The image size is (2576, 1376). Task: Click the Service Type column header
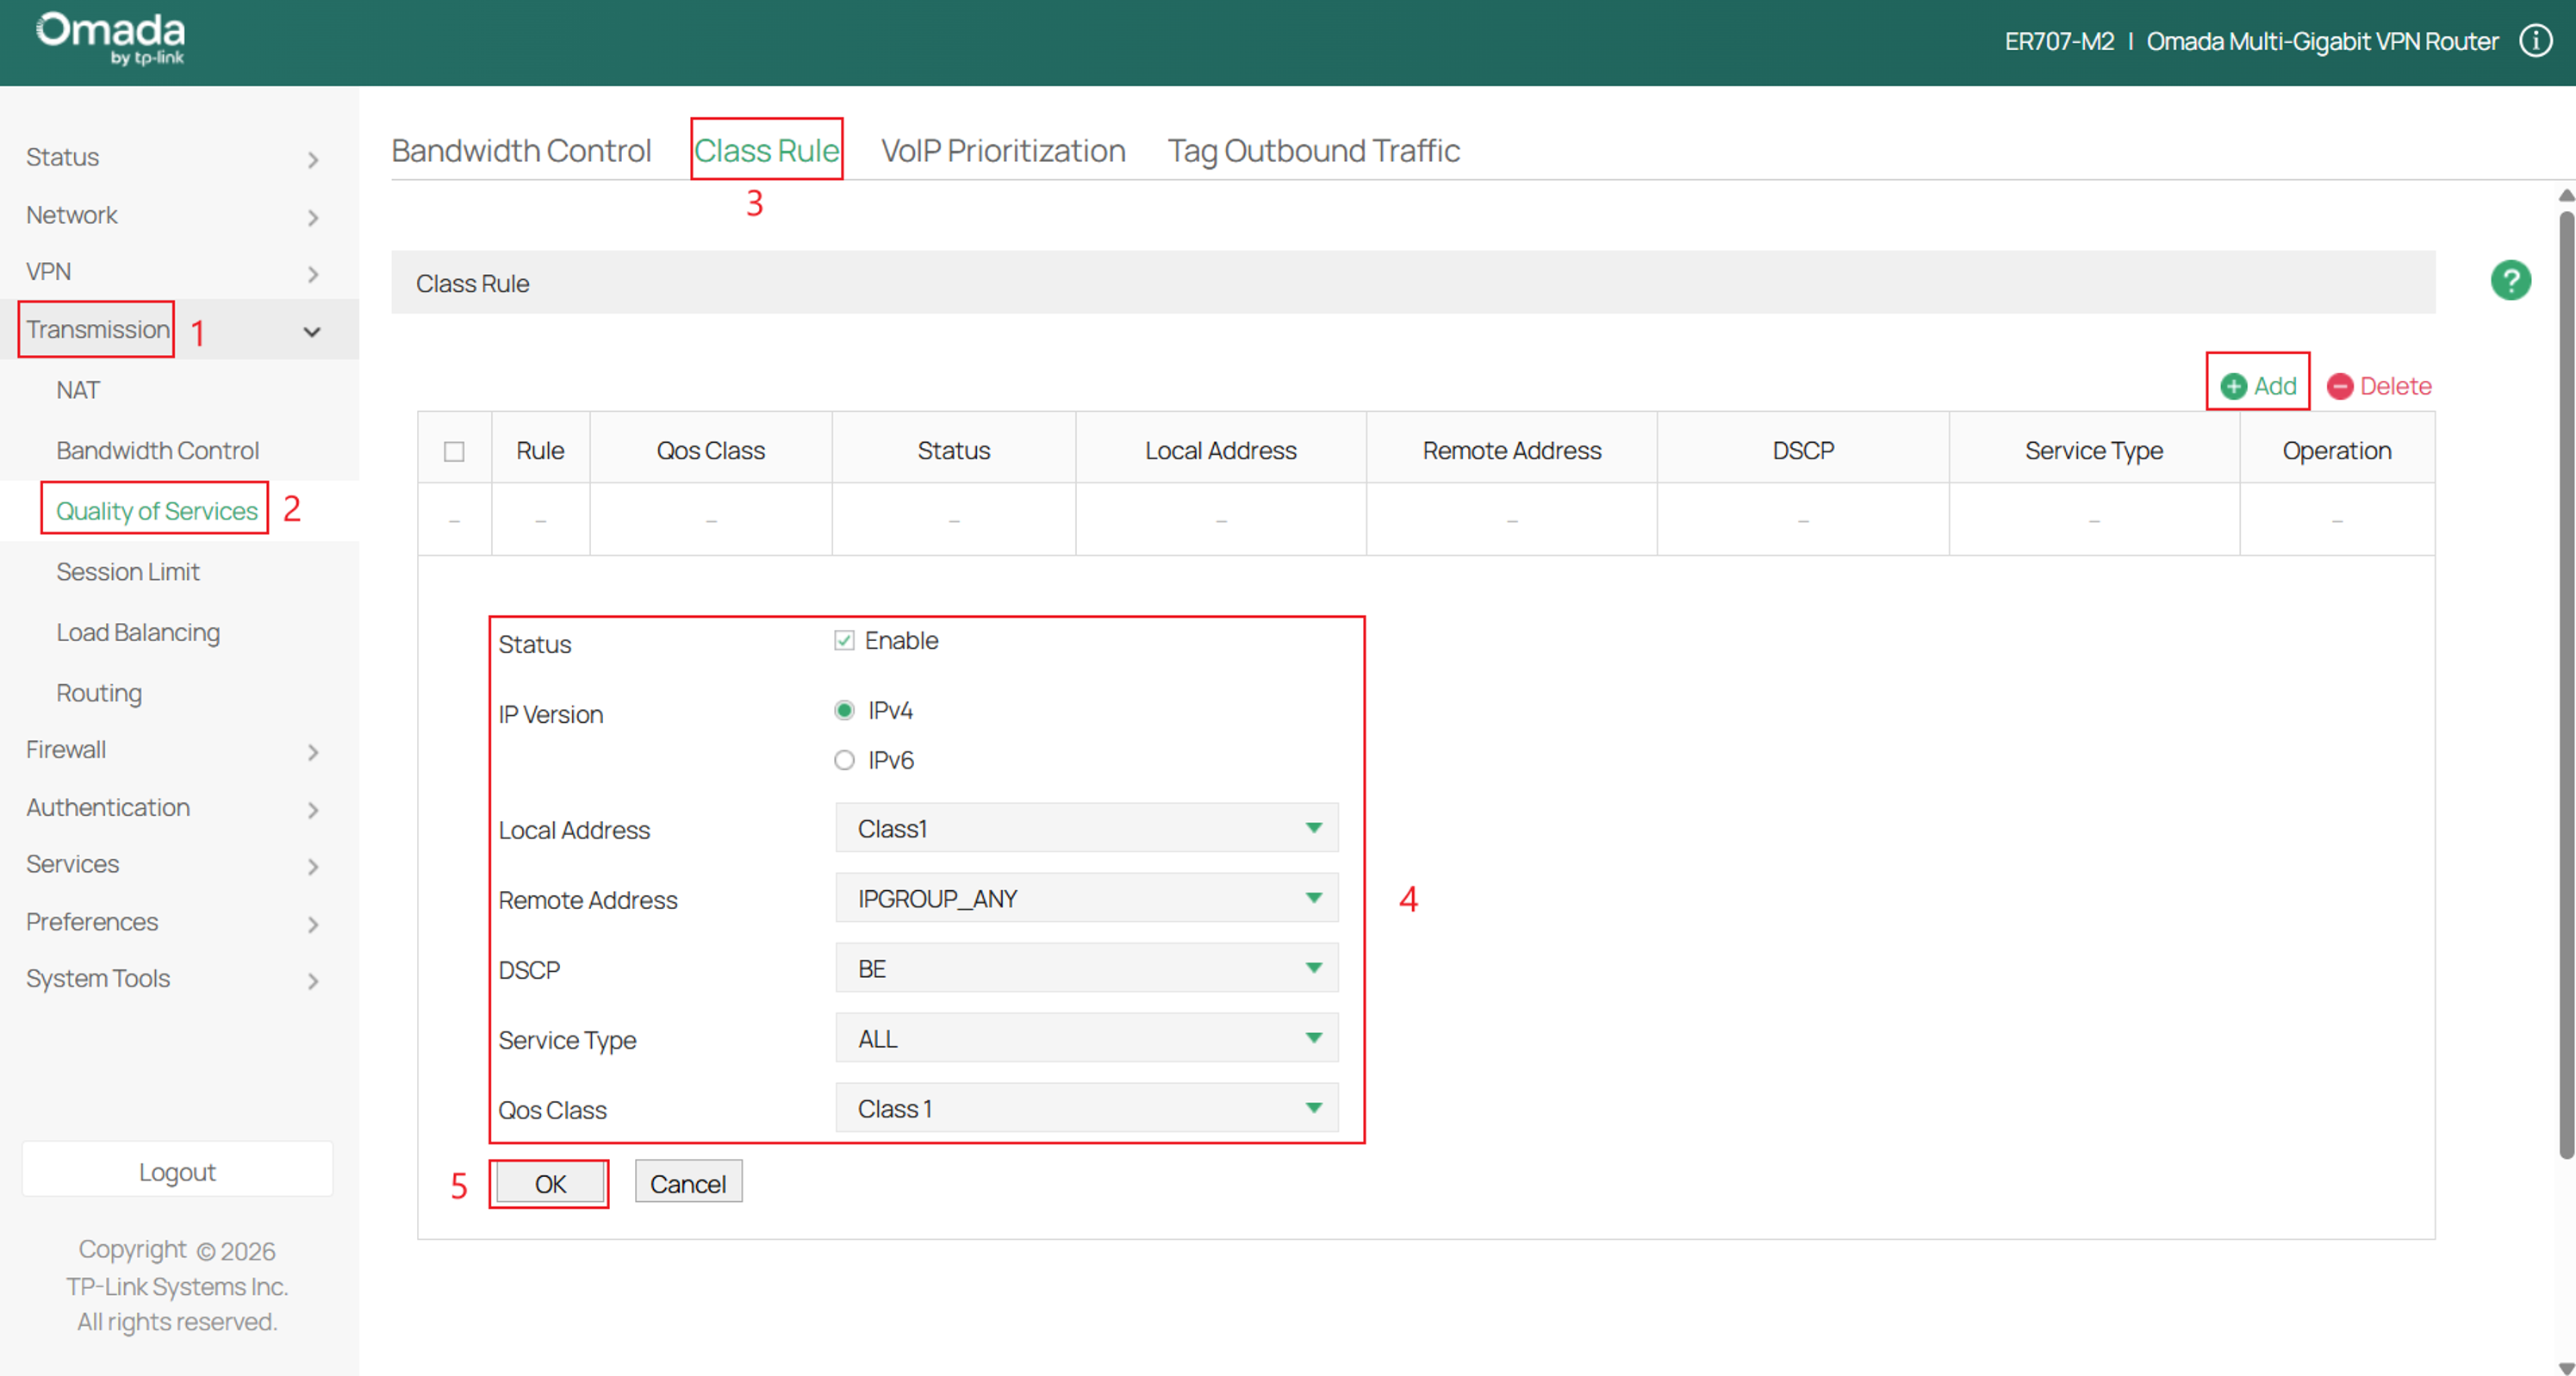pyautogui.click(x=2093, y=451)
